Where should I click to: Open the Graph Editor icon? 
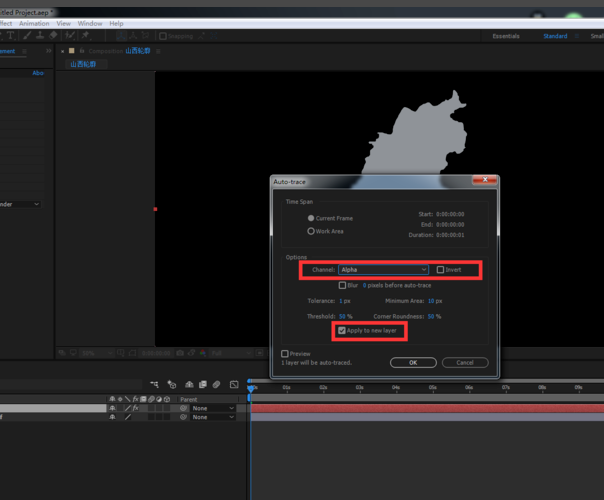pyautogui.click(x=234, y=384)
